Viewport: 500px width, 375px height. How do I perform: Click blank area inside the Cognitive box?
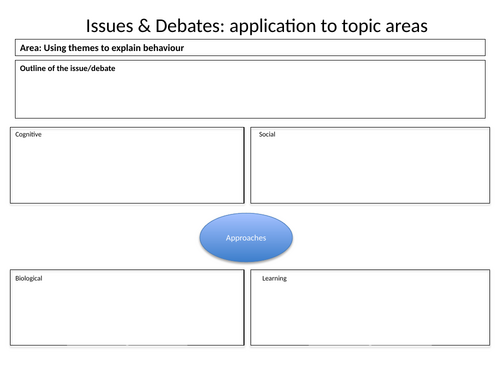tap(127, 170)
